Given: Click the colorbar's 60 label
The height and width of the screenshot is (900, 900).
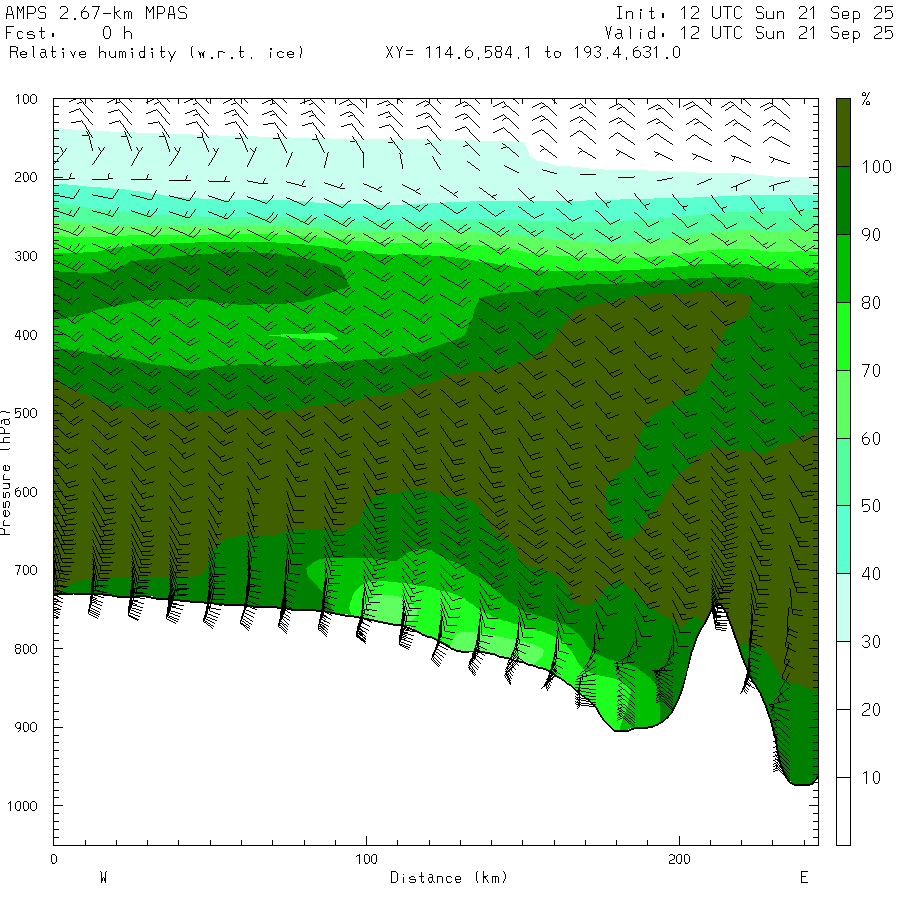Looking at the screenshot, I should point(871,439).
